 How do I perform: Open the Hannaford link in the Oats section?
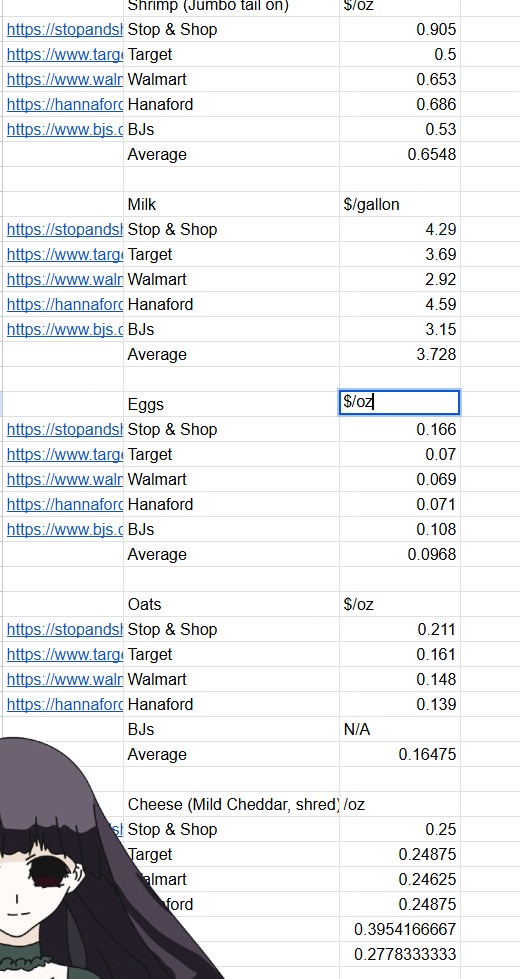pyautogui.click(x=65, y=704)
